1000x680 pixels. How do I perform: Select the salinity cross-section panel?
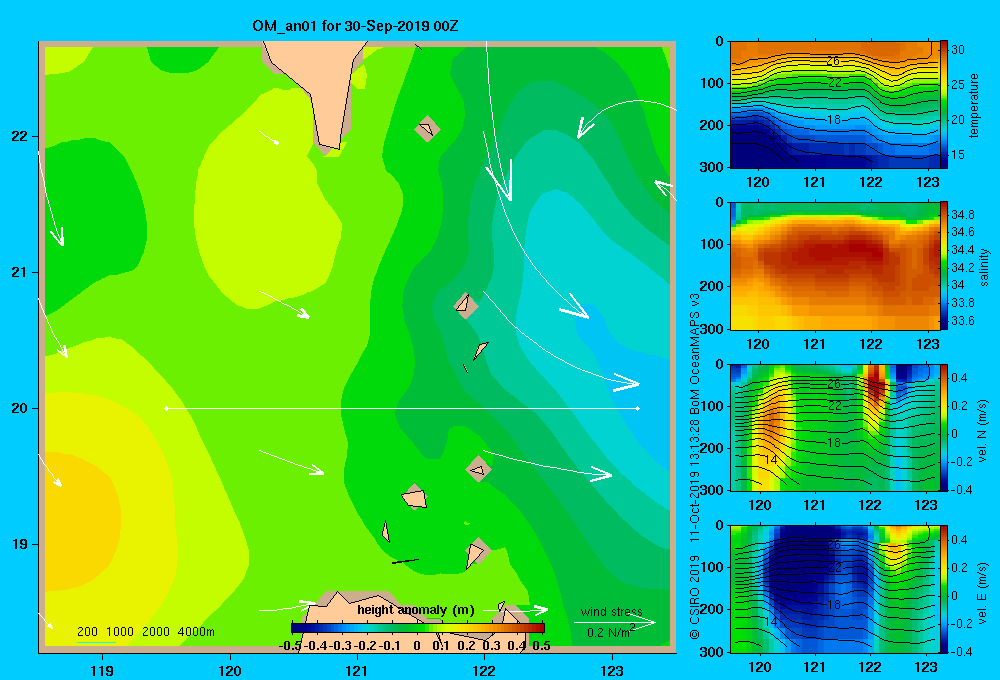click(834, 266)
